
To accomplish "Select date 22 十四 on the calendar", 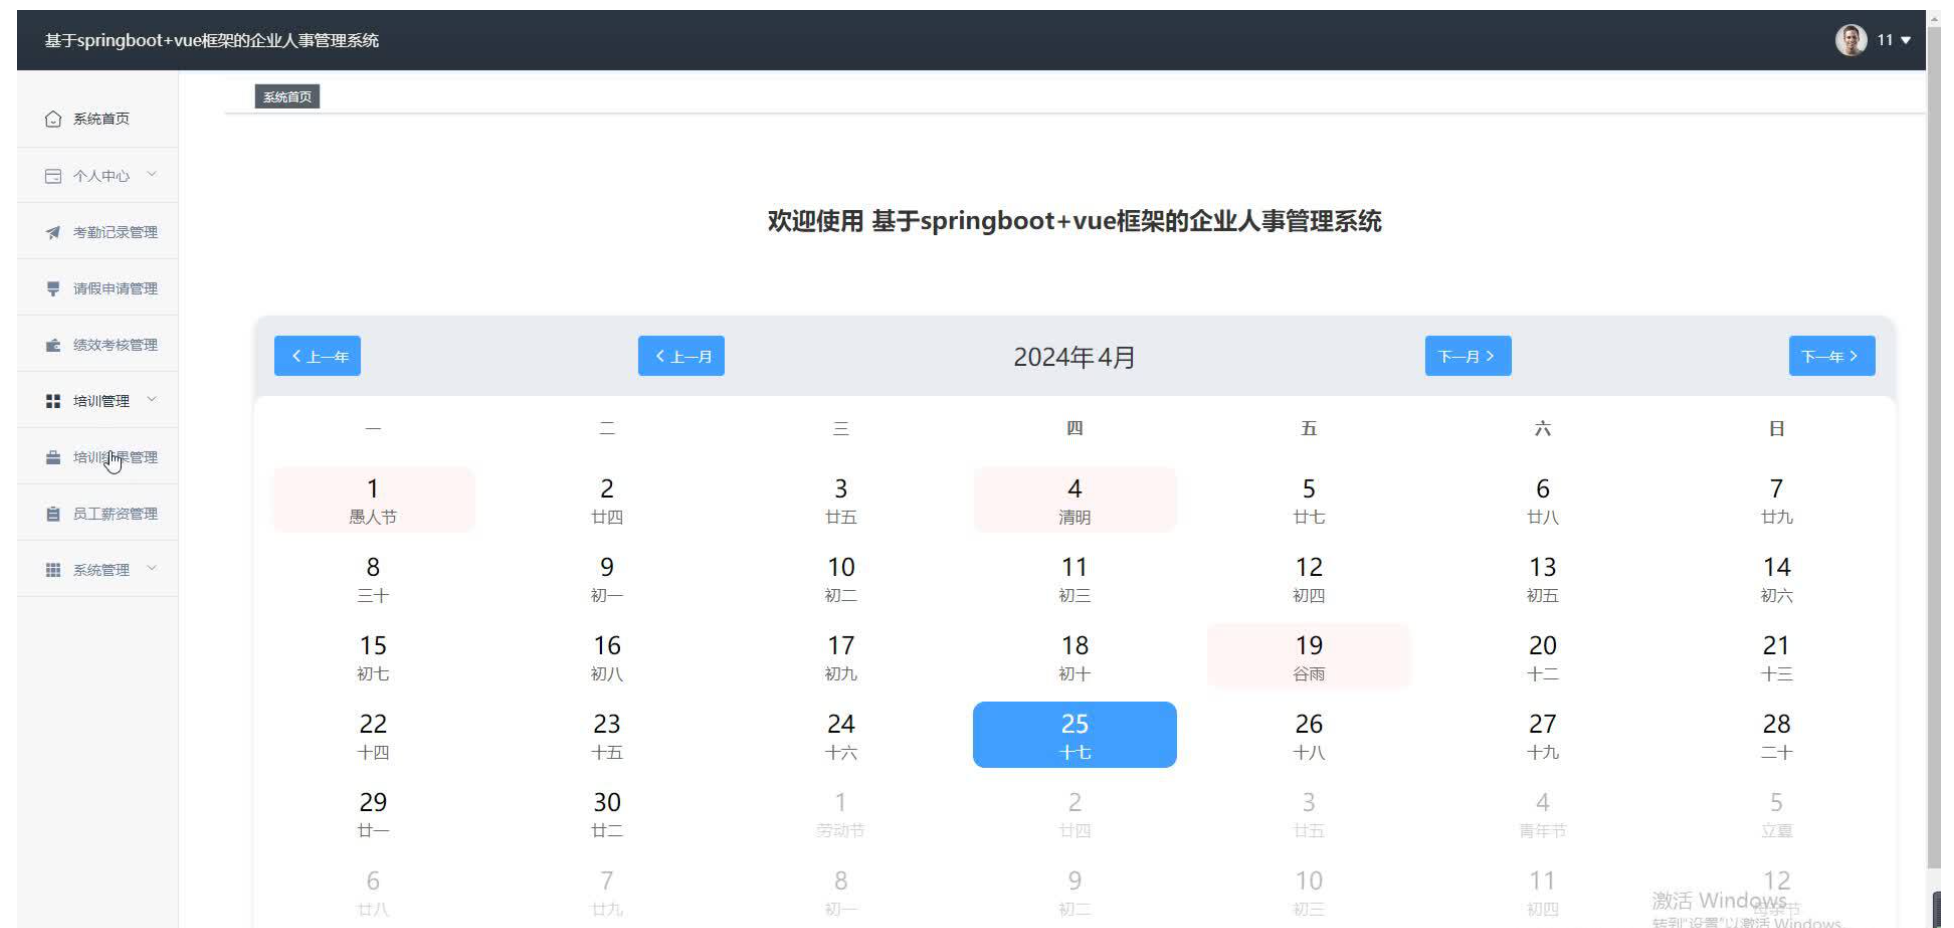I will click(x=373, y=735).
